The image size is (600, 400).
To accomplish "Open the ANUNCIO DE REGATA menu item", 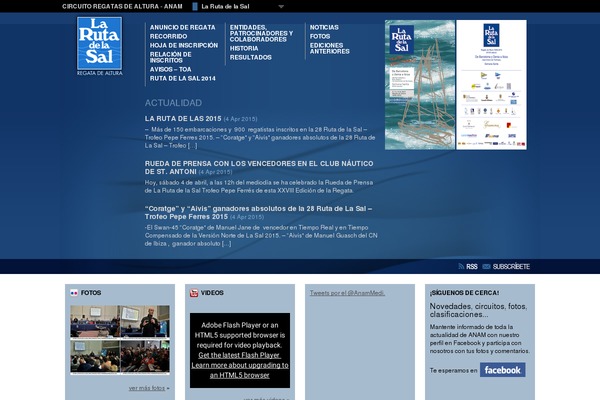I will click(x=183, y=28).
